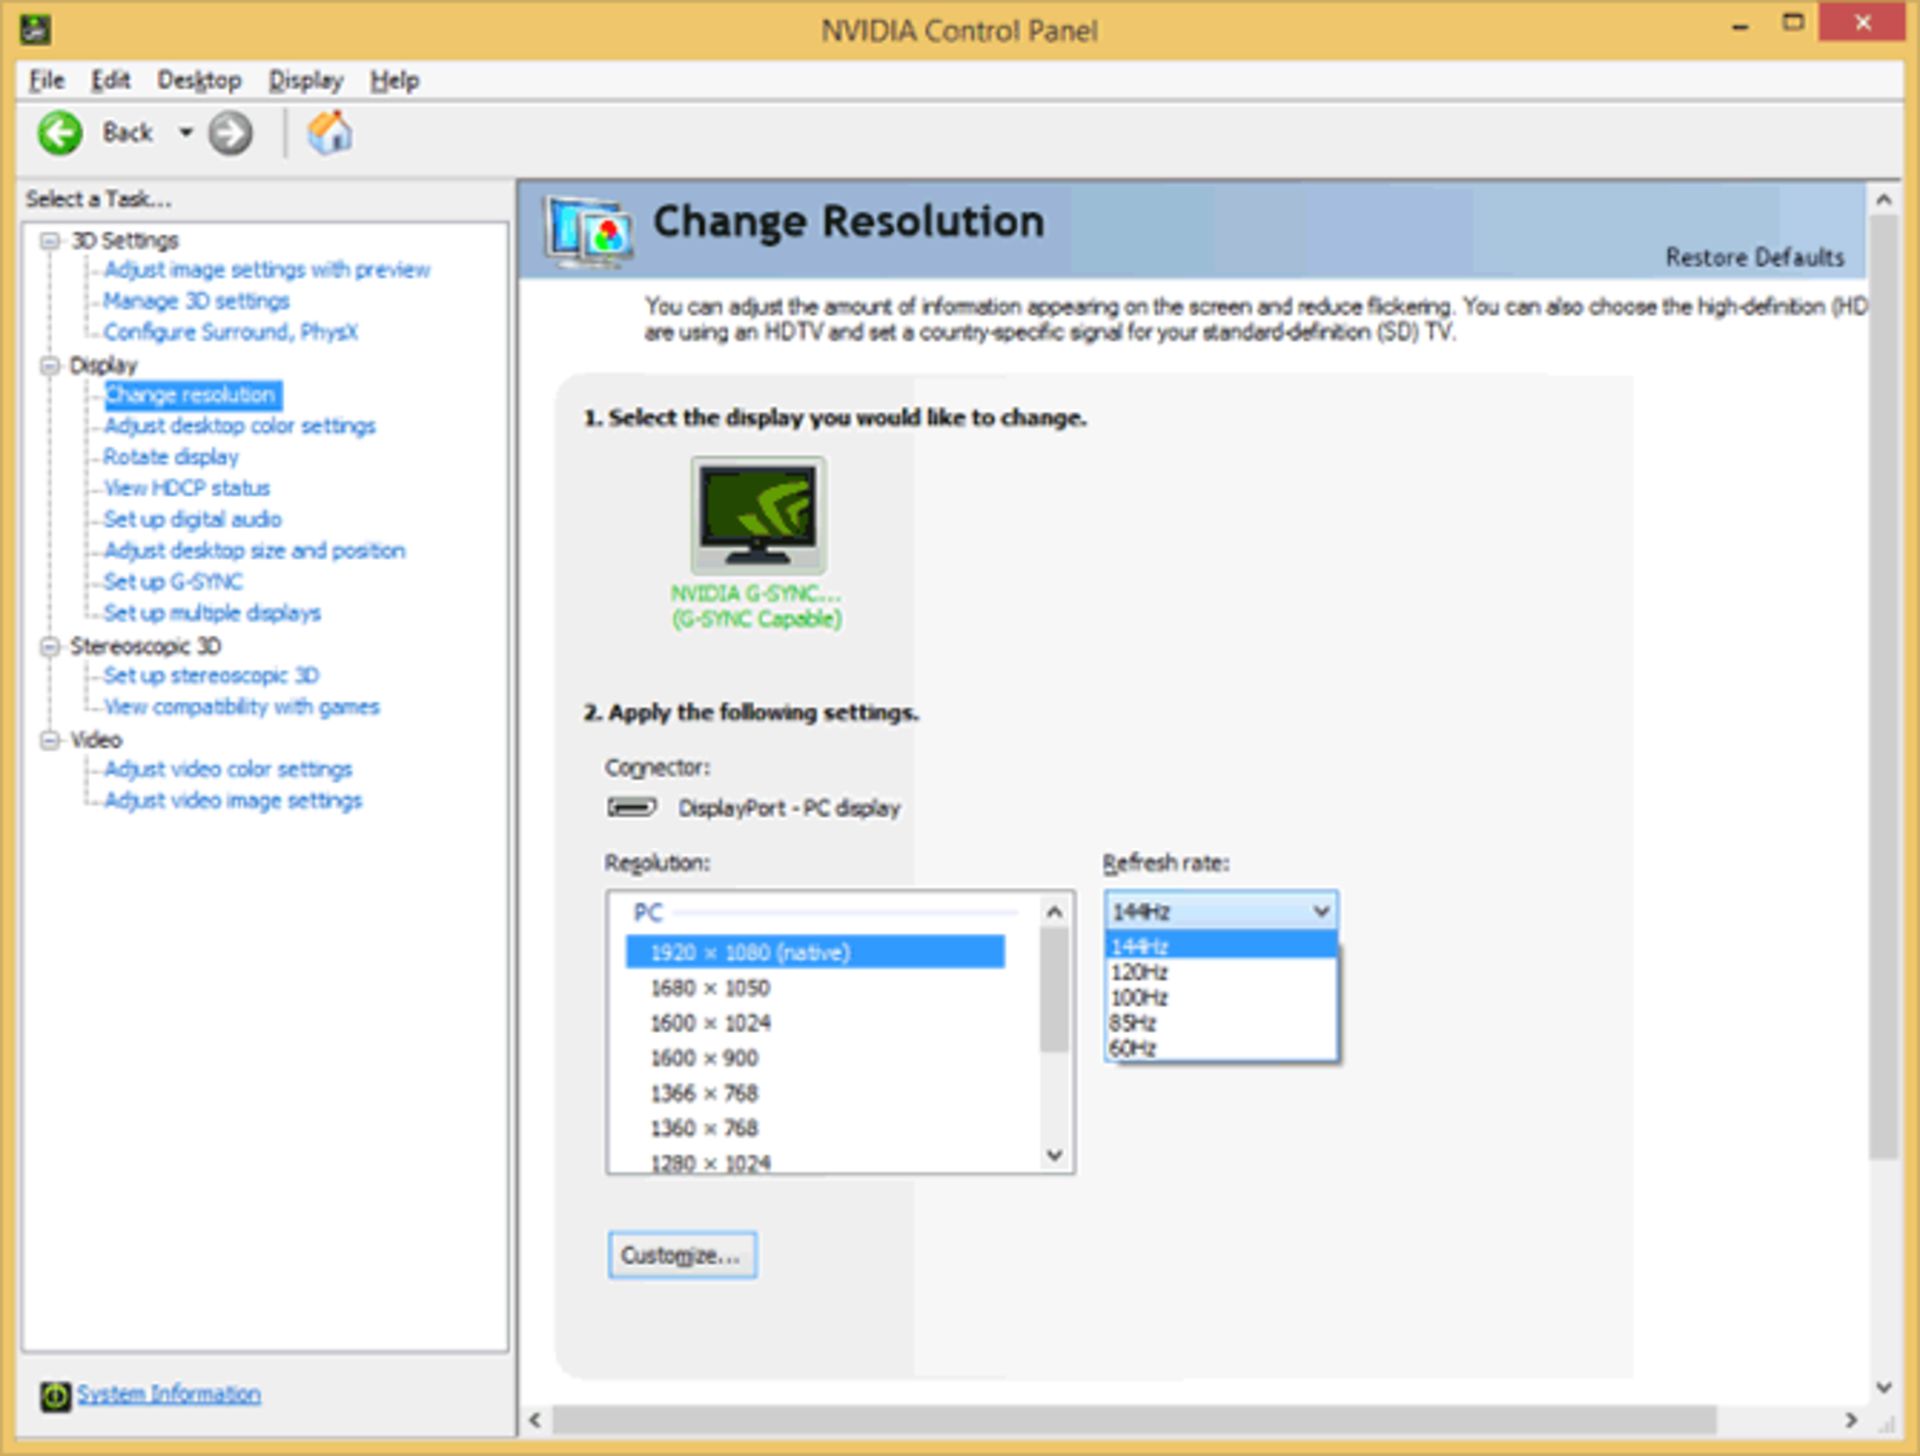Click the resolution list scrollbar down arrow
Viewport: 1920px width, 1456px height.
pos(1054,1156)
